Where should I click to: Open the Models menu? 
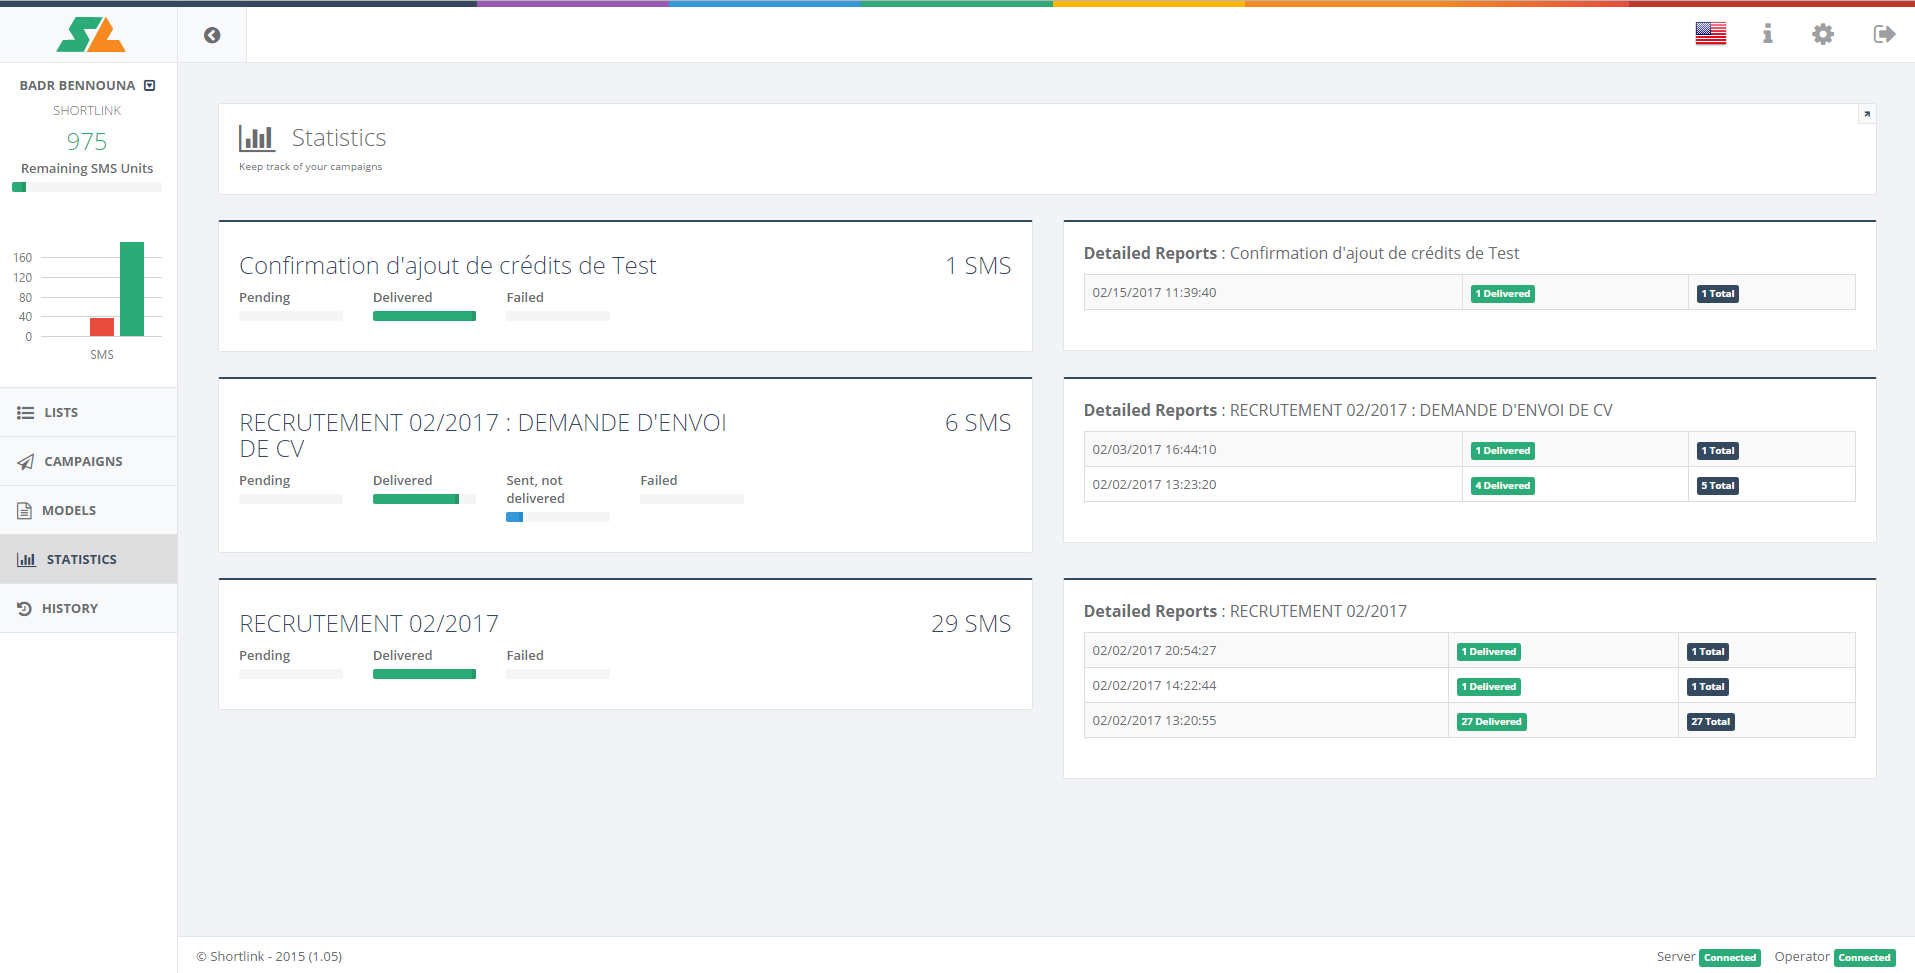pyautogui.click(x=89, y=510)
